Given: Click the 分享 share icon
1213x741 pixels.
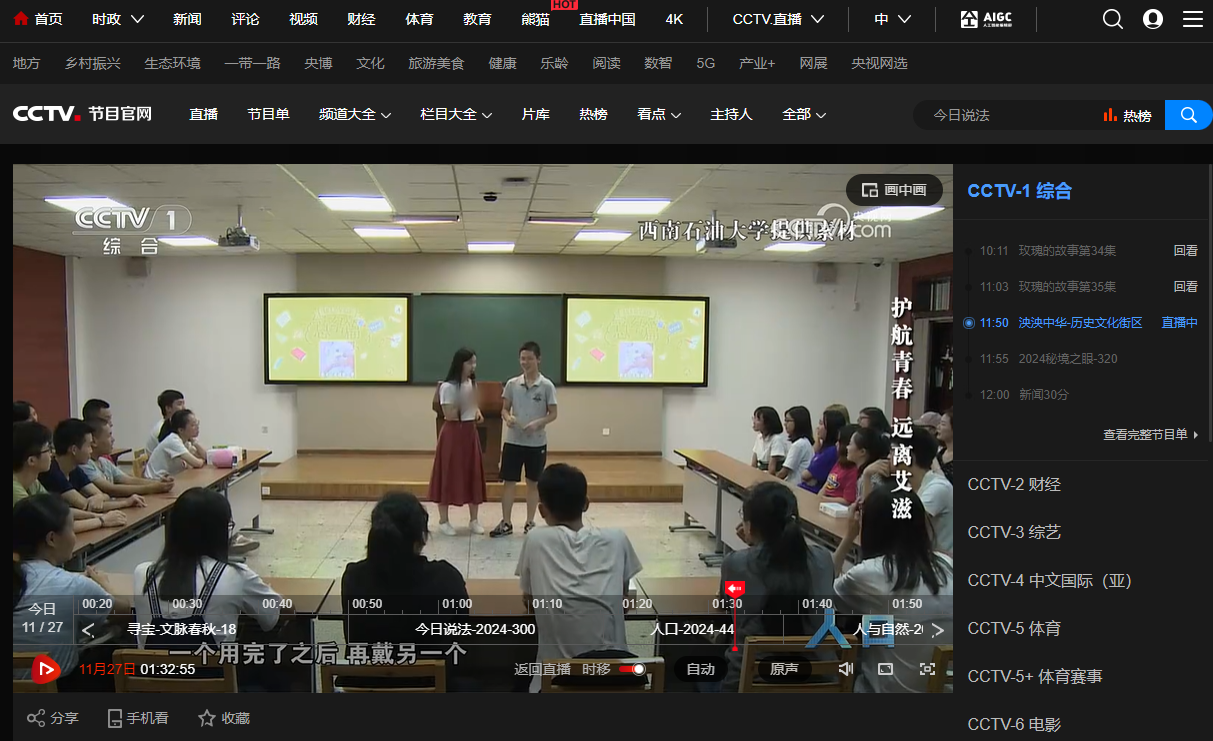Looking at the screenshot, I should click(x=36, y=718).
